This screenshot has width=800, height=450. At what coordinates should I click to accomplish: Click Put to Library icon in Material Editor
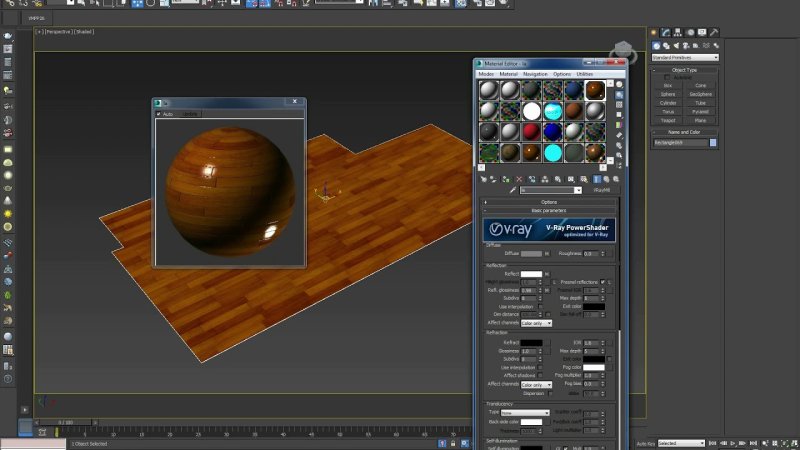point(558,179)
